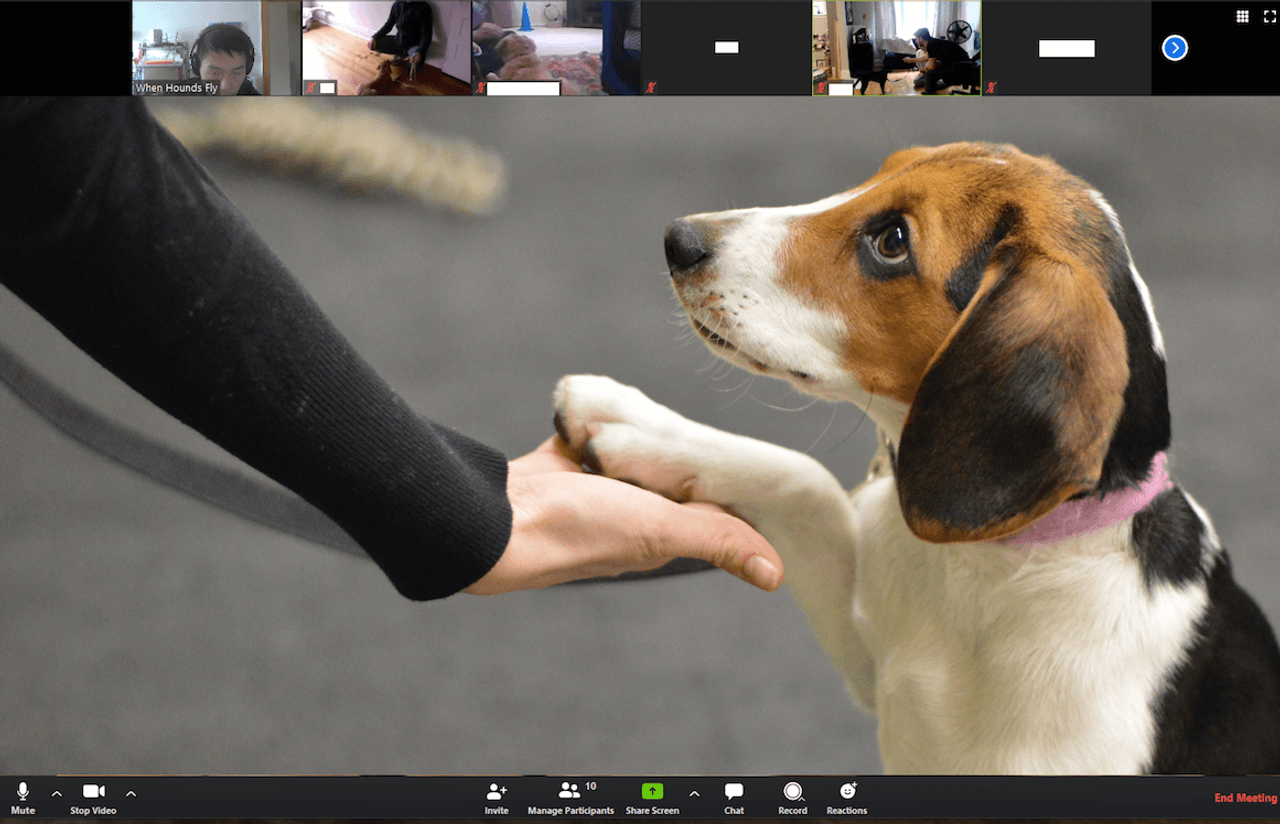
Task: Open Manage Participants panel
Action: pyautogui.click(x=571, y=798)
